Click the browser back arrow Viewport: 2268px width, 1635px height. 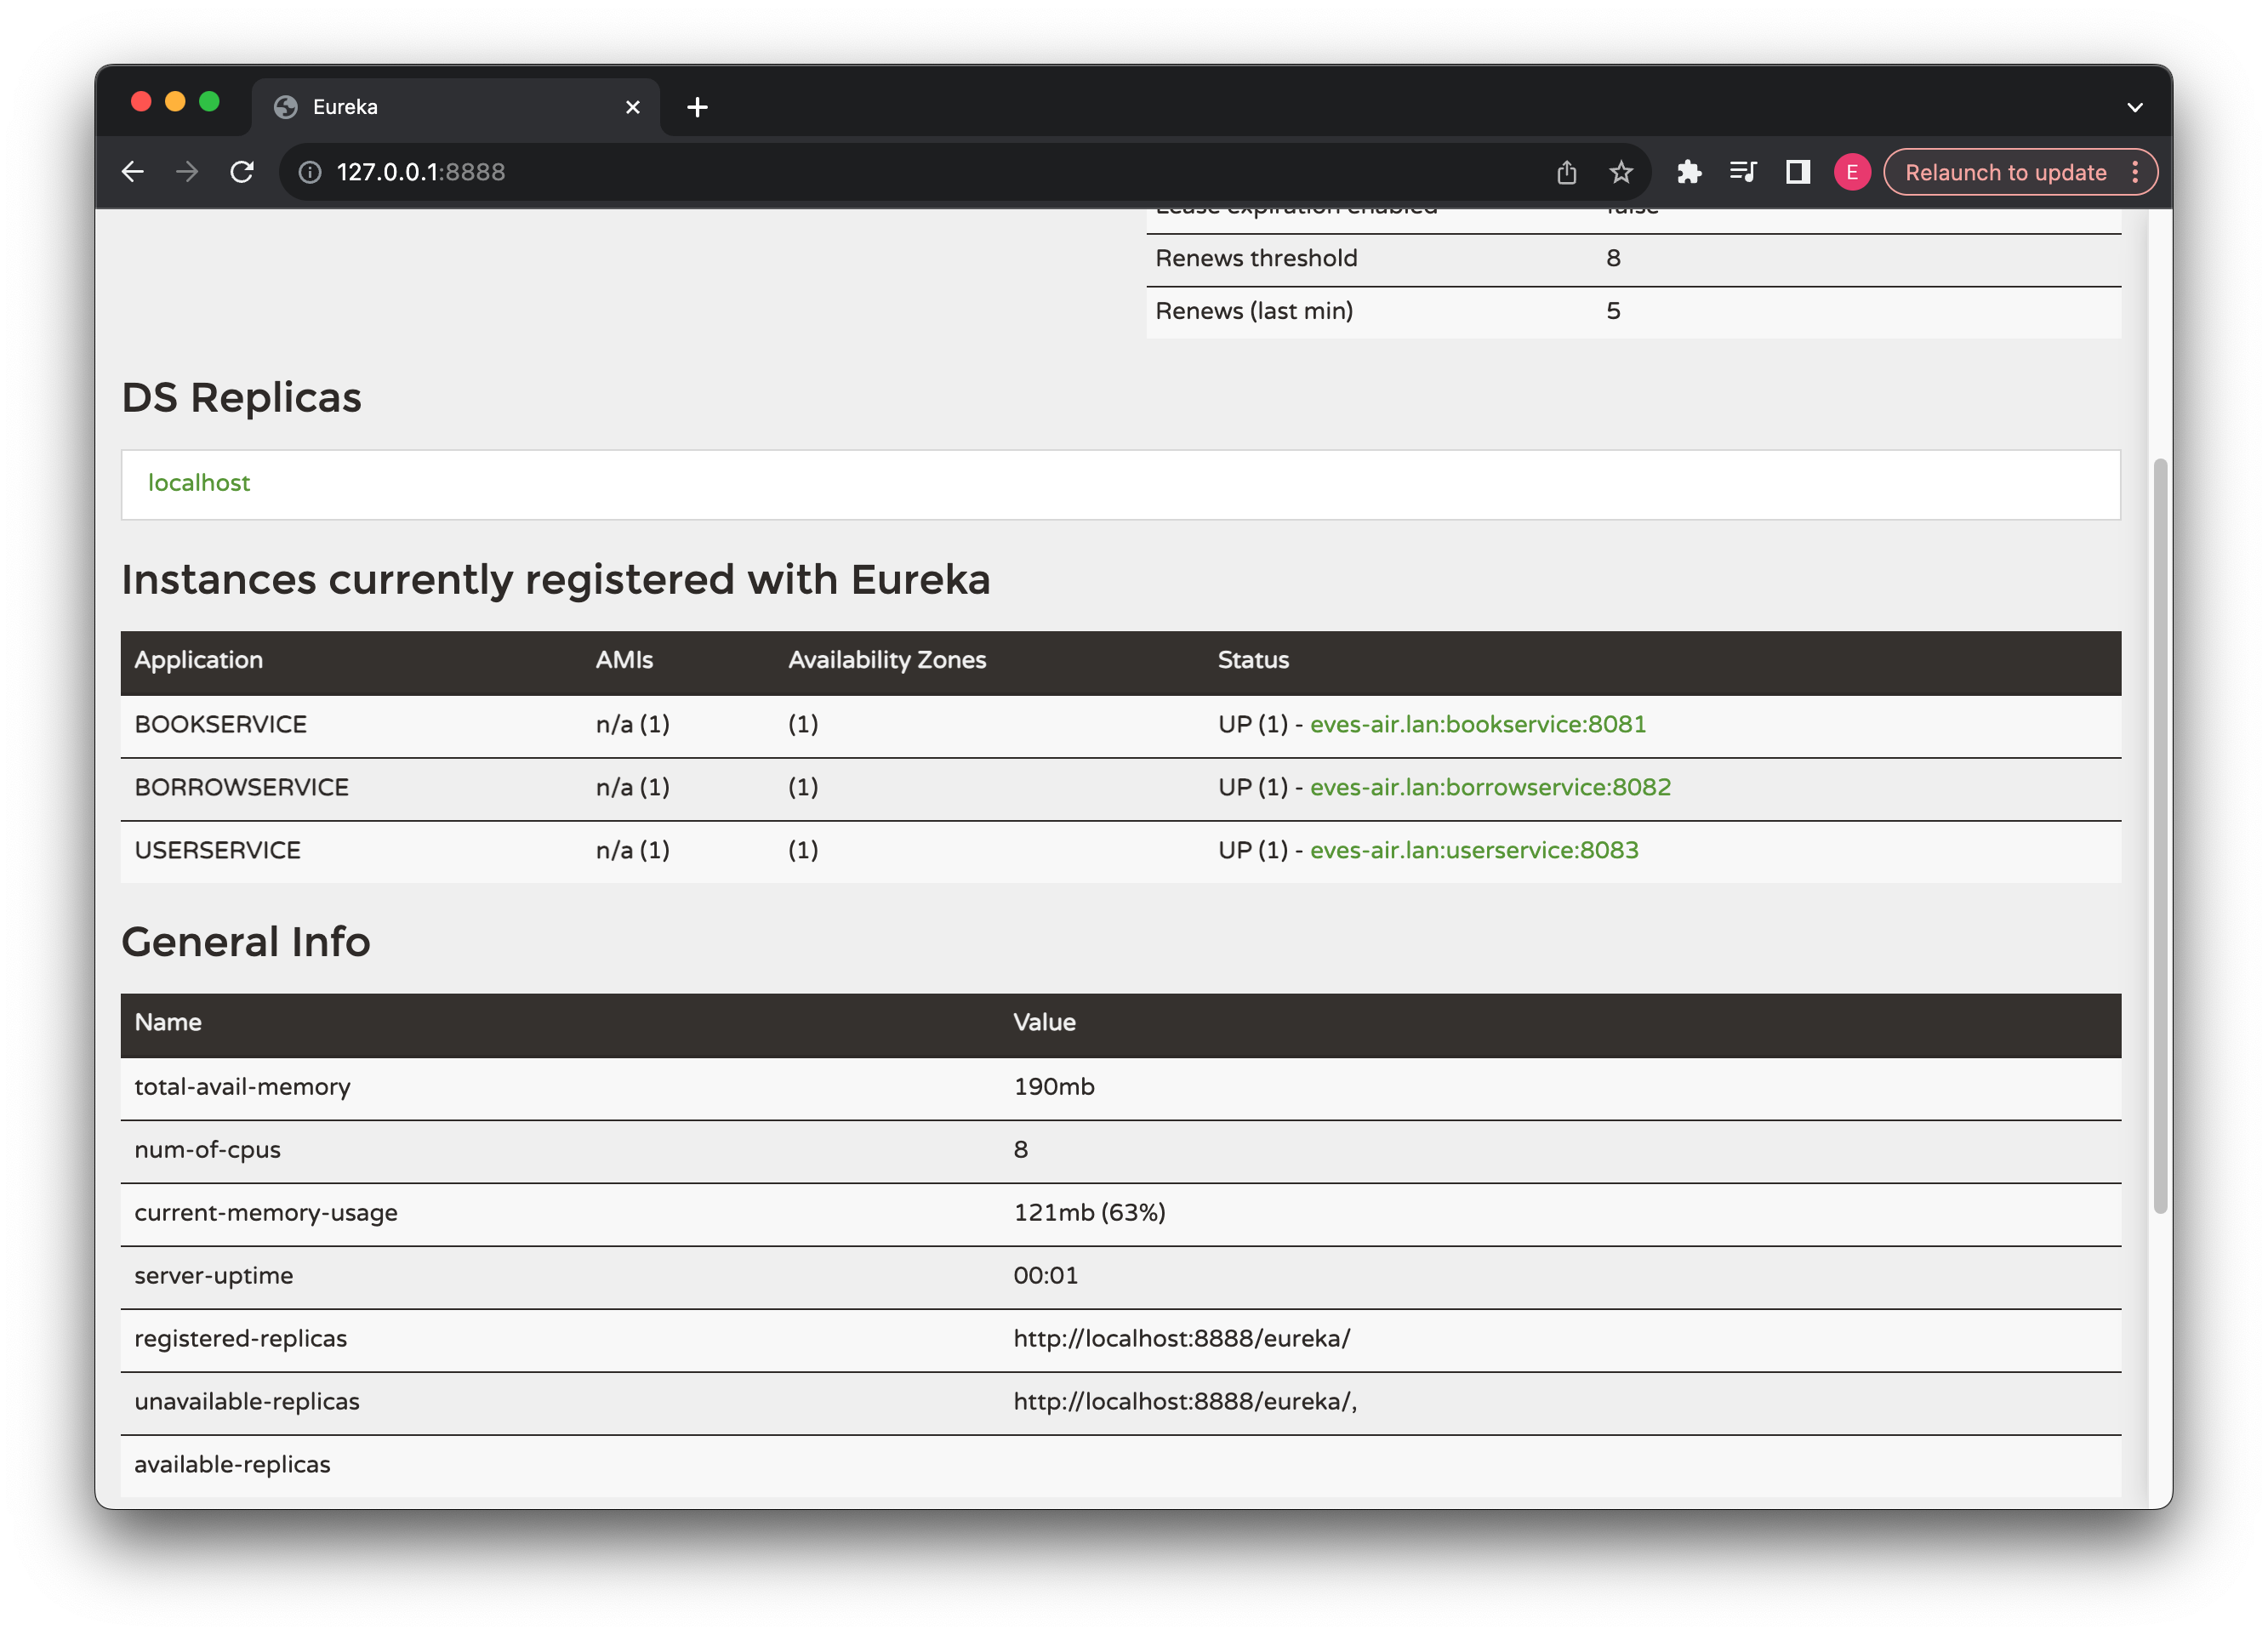(x=133, y=171)
